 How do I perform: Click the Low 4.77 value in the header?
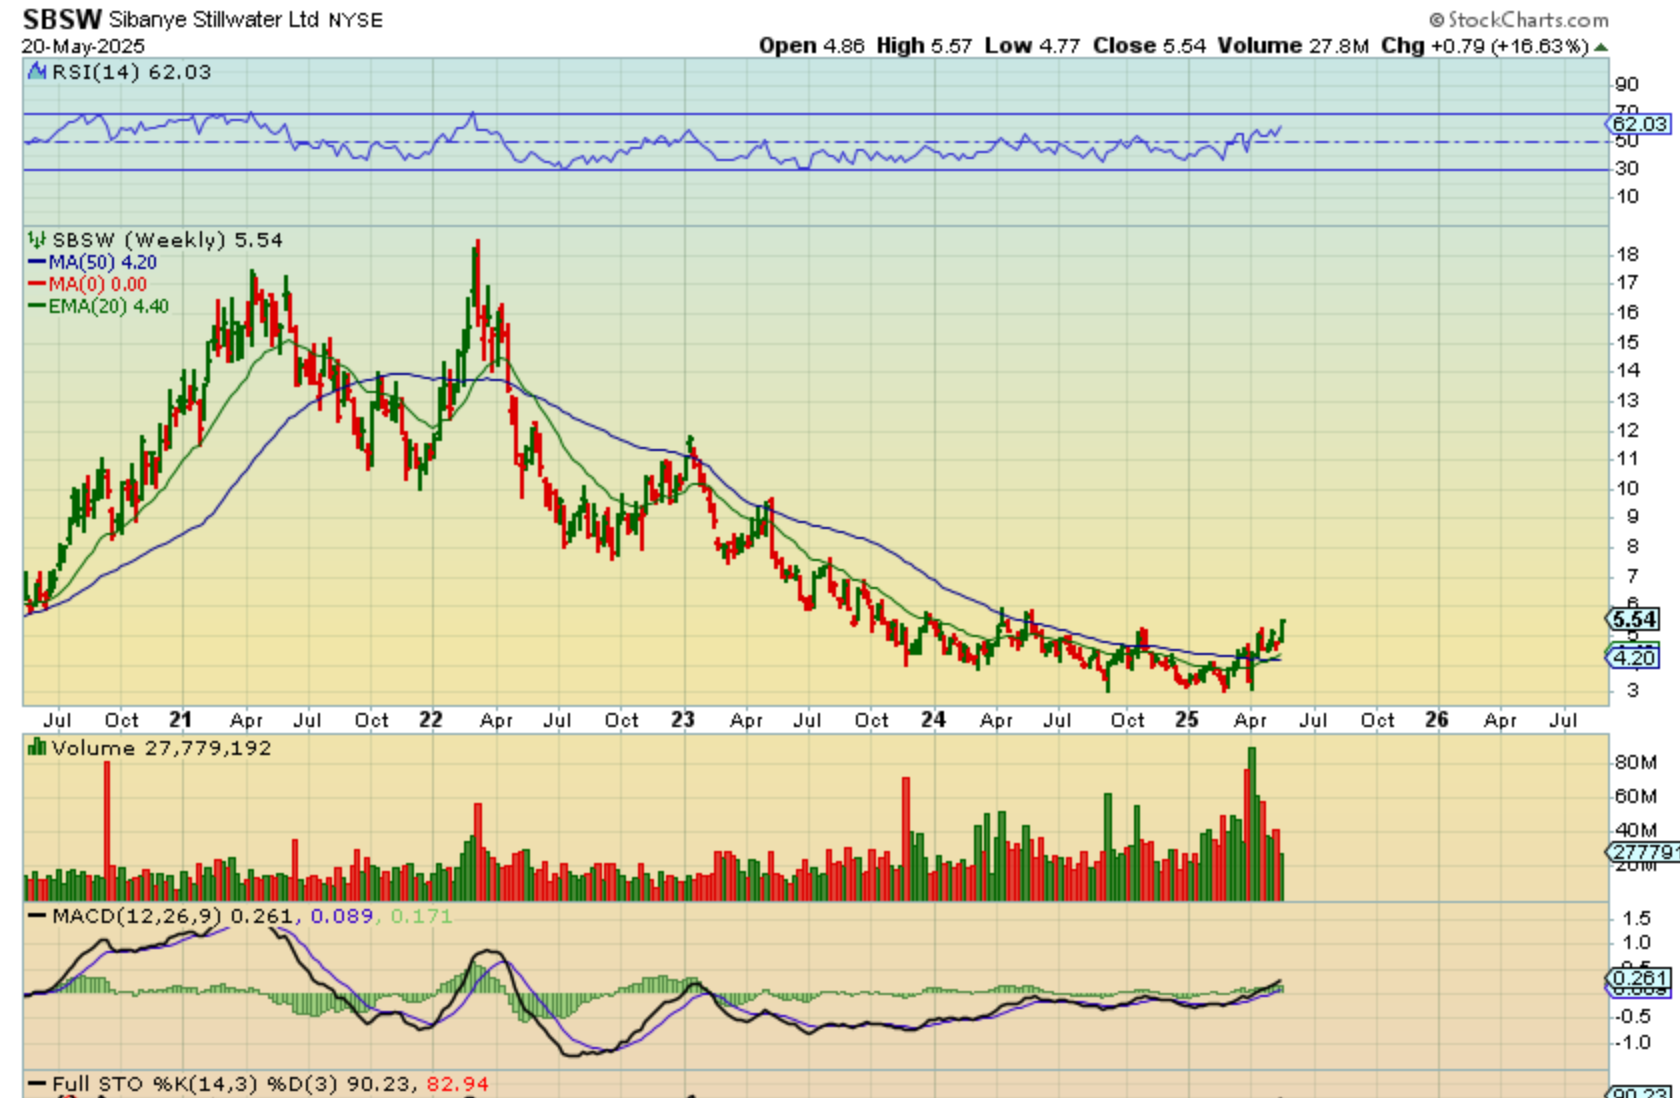pyautogui.click(x=1032, y=46)
